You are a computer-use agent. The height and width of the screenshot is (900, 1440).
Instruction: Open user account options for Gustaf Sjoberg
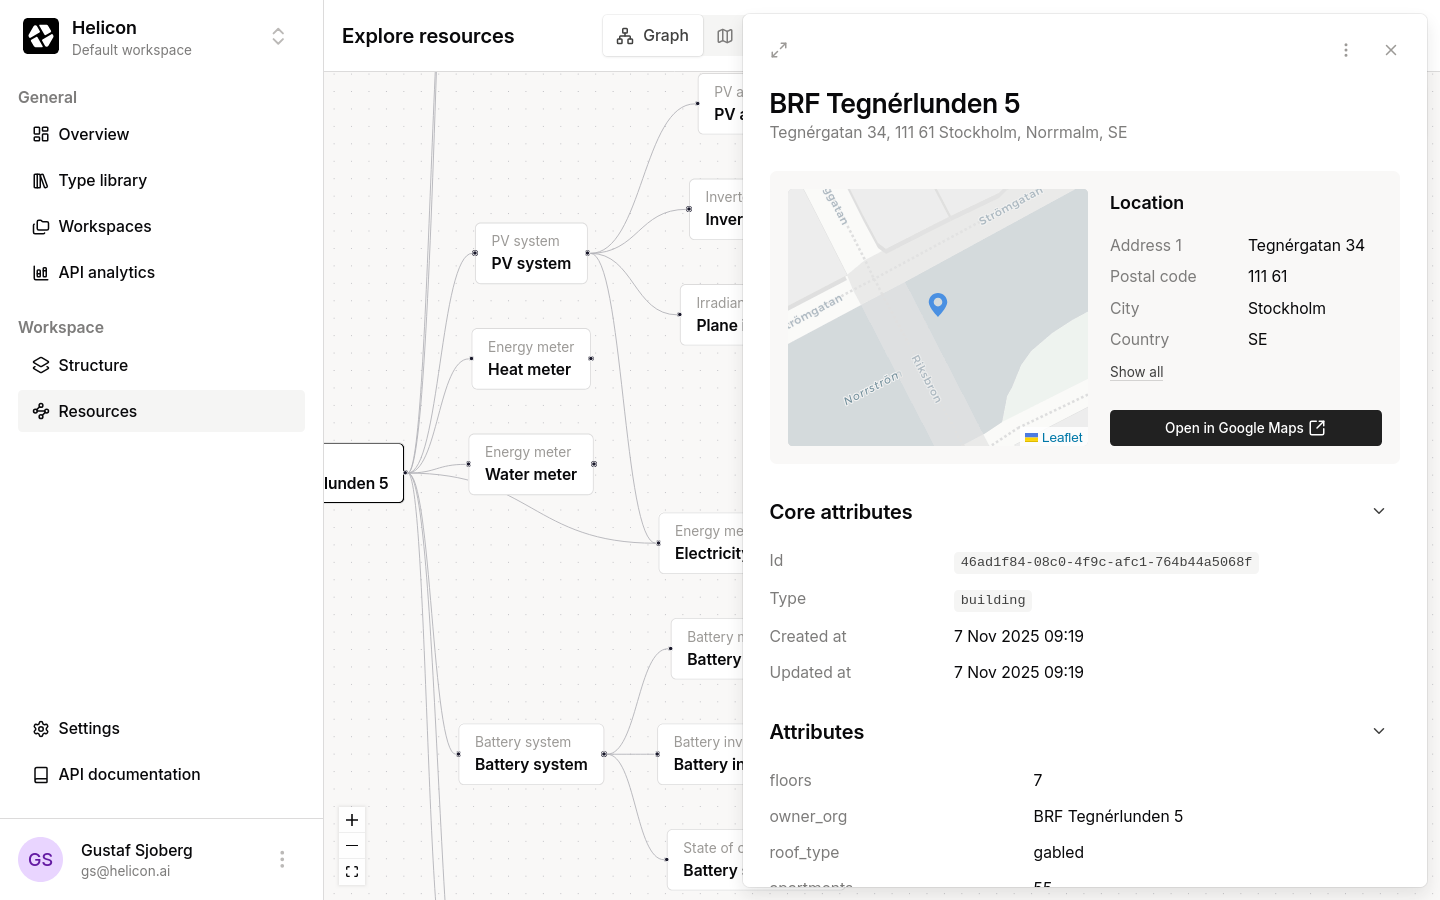pos(282,859)
